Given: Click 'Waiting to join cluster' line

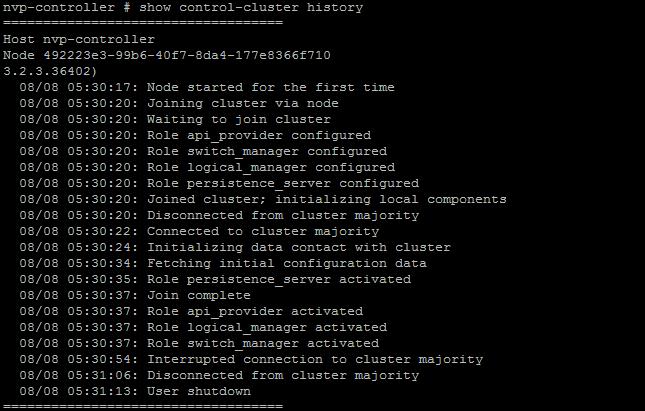Looking at the screenshot, I should pyautogui.click(x=175, y=120).
